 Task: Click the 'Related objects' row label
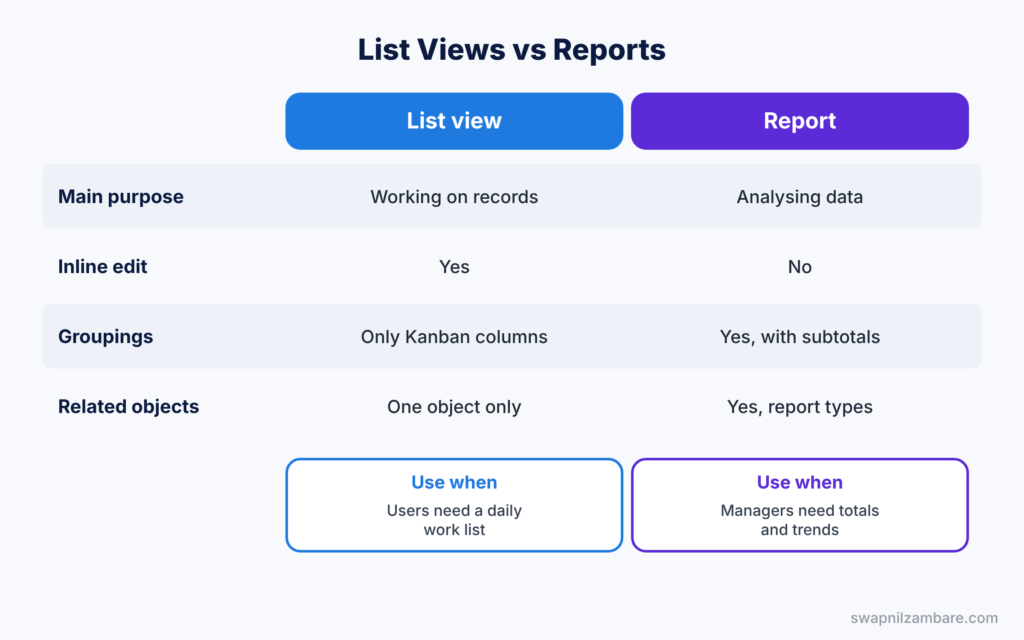pyautogui.click(x=128, y=406)
